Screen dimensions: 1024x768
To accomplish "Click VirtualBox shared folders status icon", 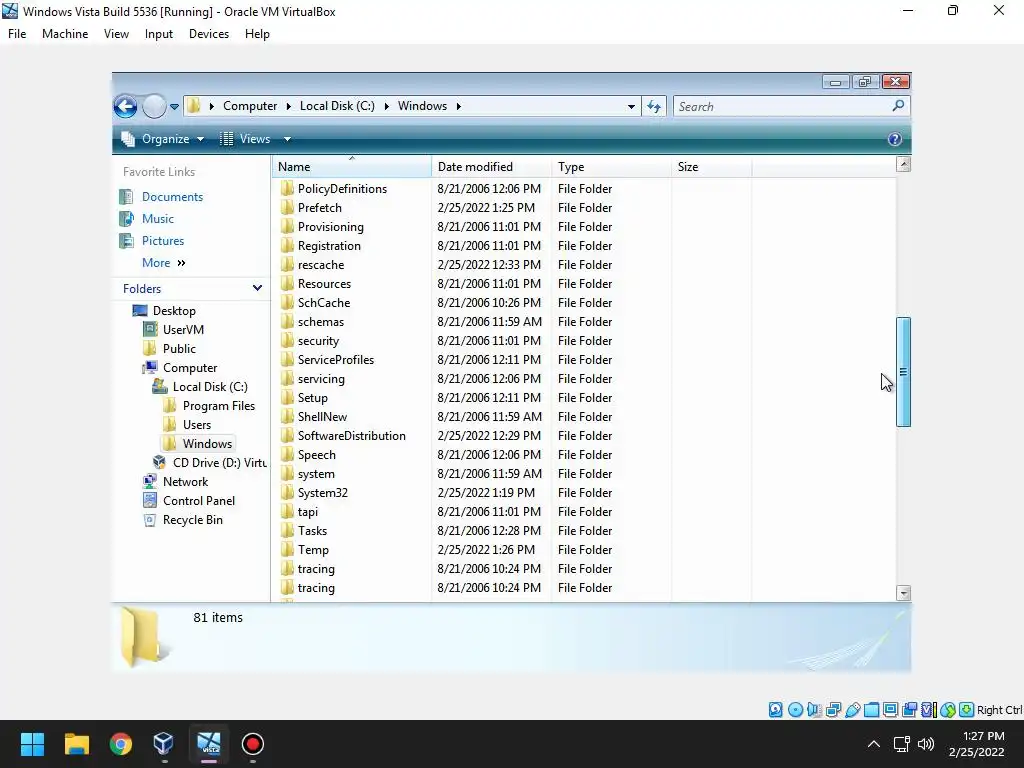I will point(871,710).
